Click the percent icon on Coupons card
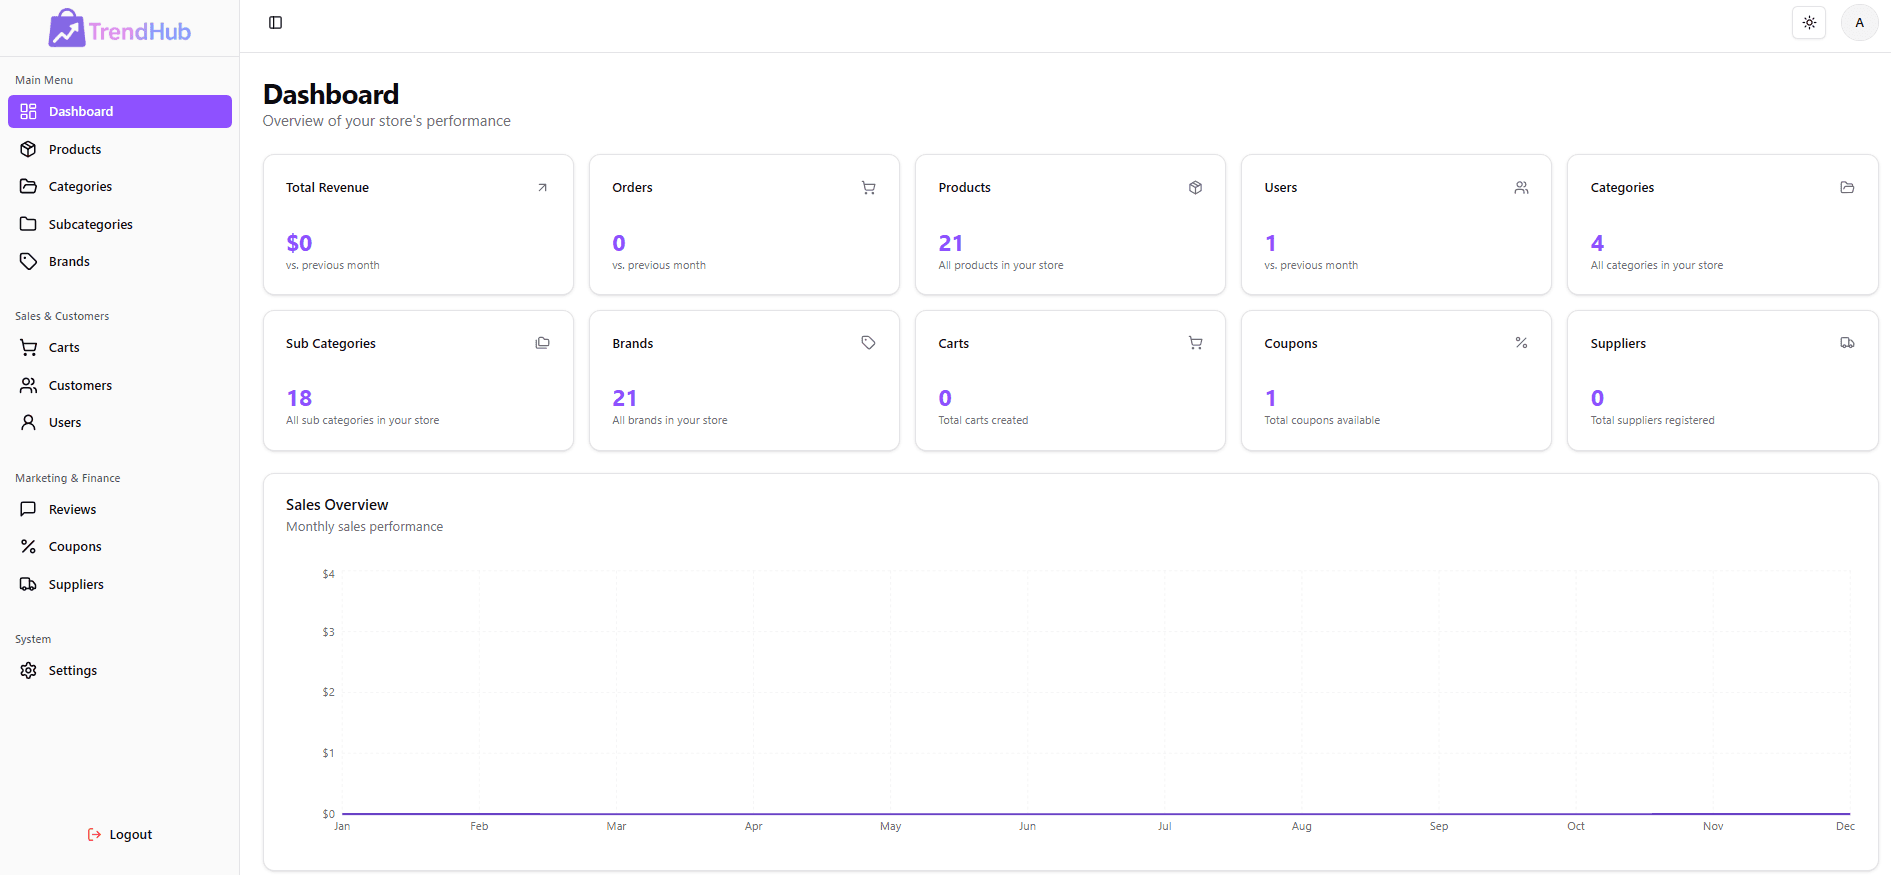The width and height of the screenshot is (1891, 875). 1521,343
